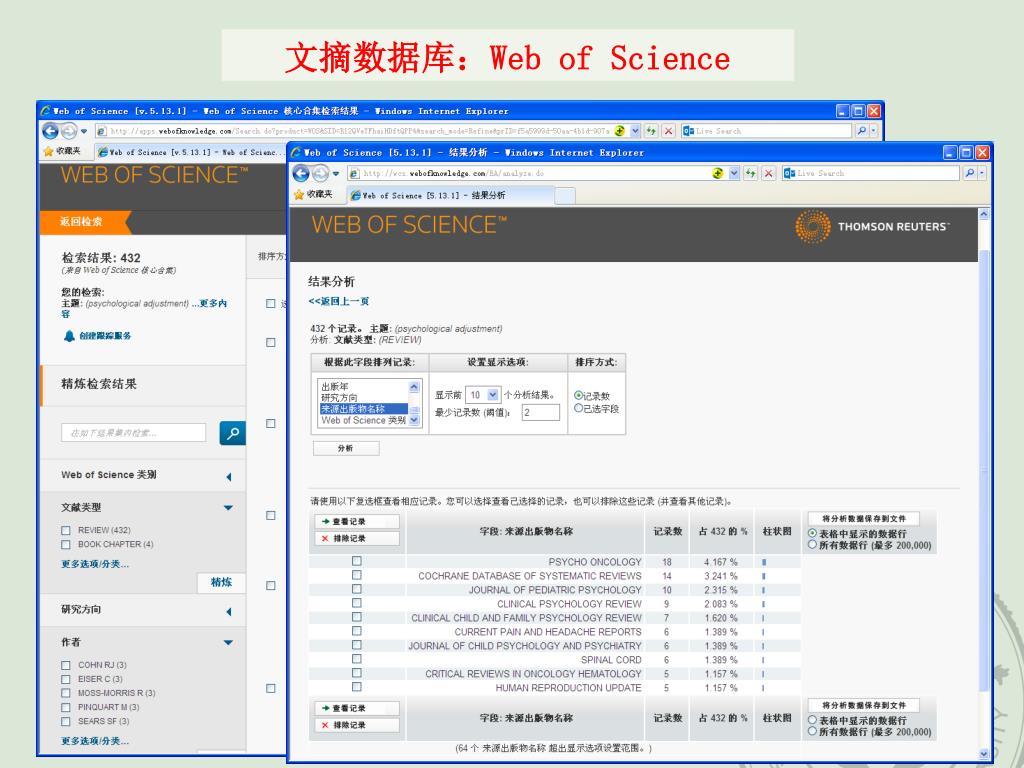Check the REVIEW (432) document type filter
The width and height of the screenshot is (1024, 768).
pos(65,530)
